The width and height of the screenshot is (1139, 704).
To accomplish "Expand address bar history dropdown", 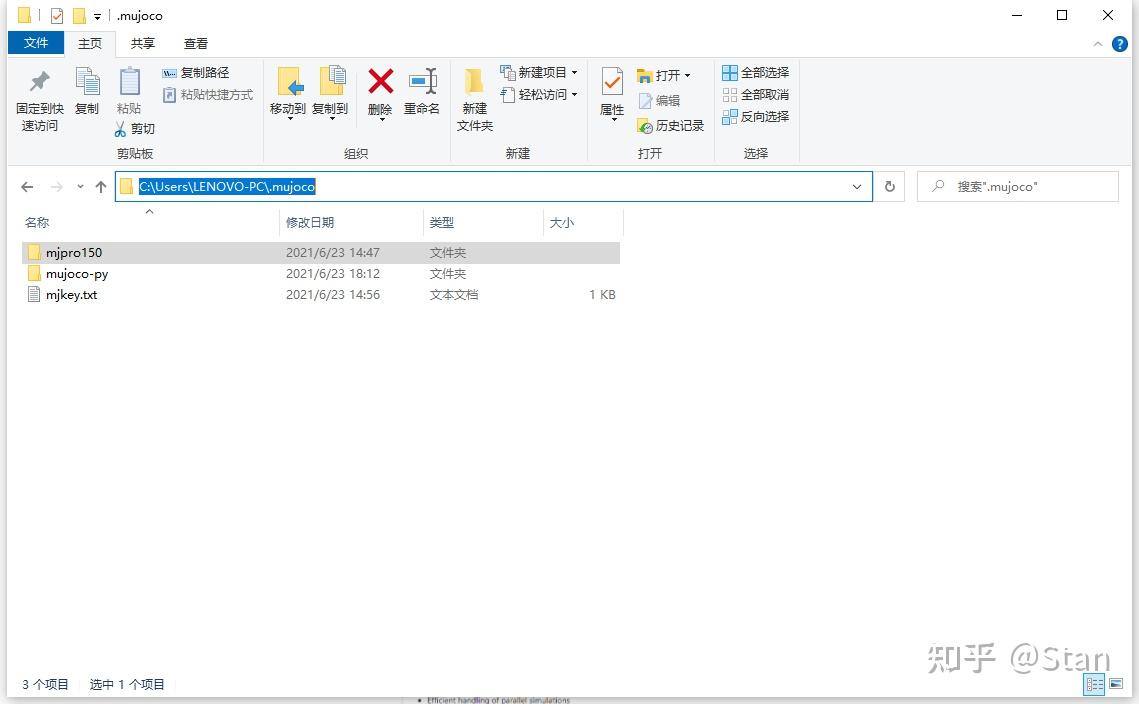I will (857, 187).
